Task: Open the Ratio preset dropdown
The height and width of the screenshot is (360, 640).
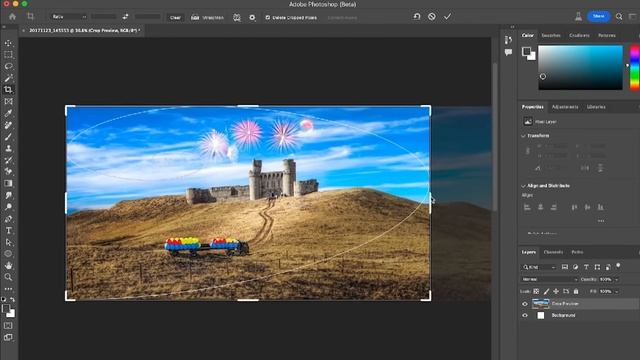Action: (69, 17)
